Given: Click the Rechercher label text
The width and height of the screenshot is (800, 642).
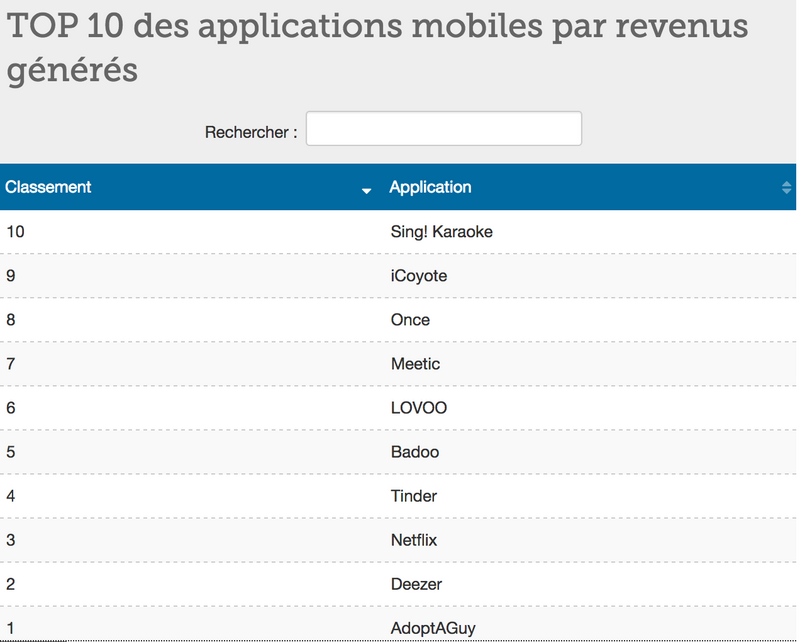Looking at the screenshot, I should pos(251,132).
